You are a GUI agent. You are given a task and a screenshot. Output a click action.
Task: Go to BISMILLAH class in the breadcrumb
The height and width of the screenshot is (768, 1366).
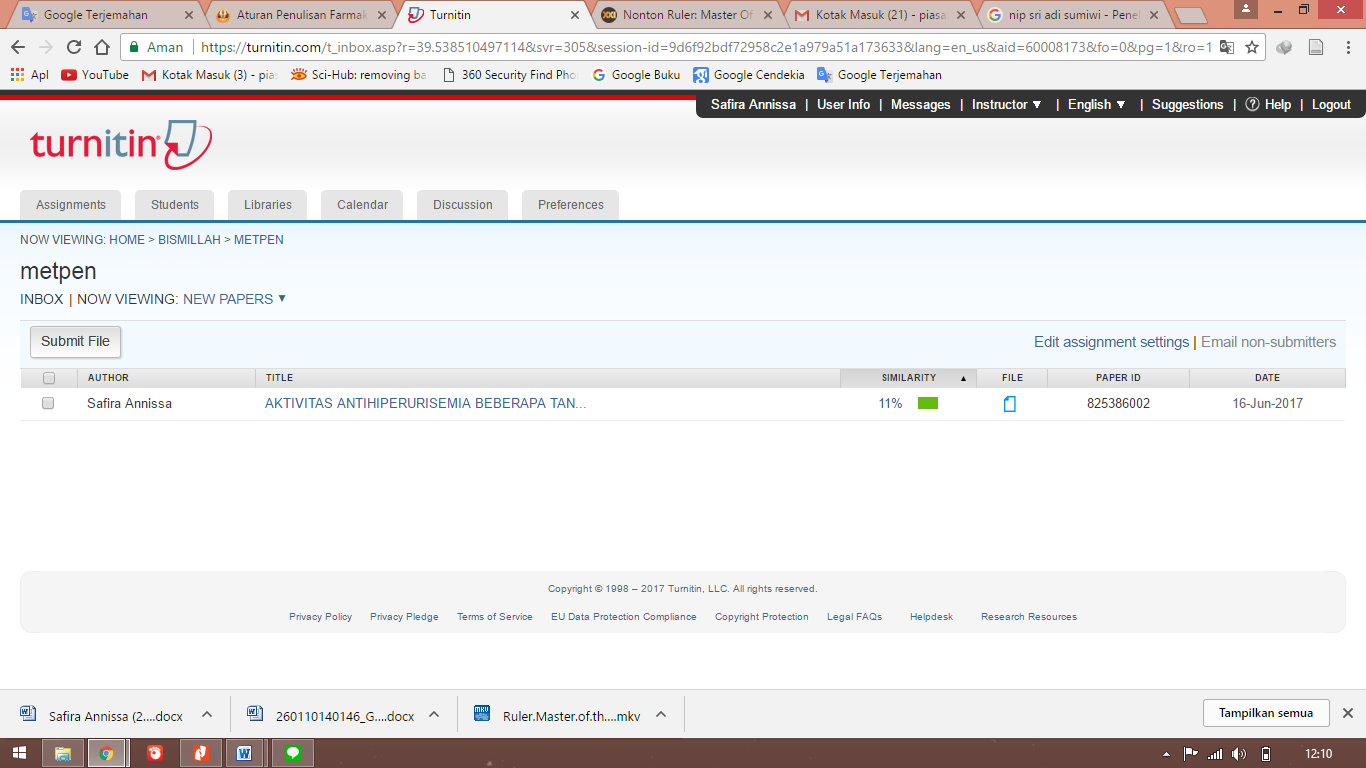coord(189,240)
